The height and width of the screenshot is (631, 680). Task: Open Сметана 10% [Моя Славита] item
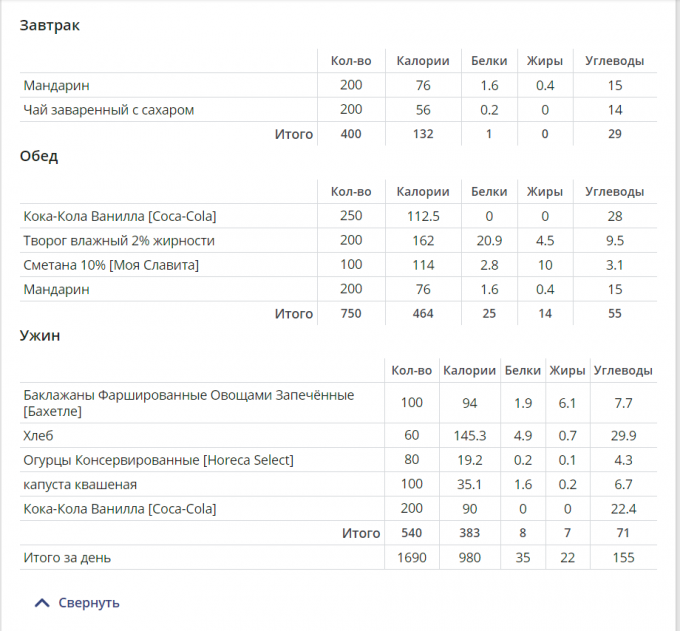tap(111, 265)
